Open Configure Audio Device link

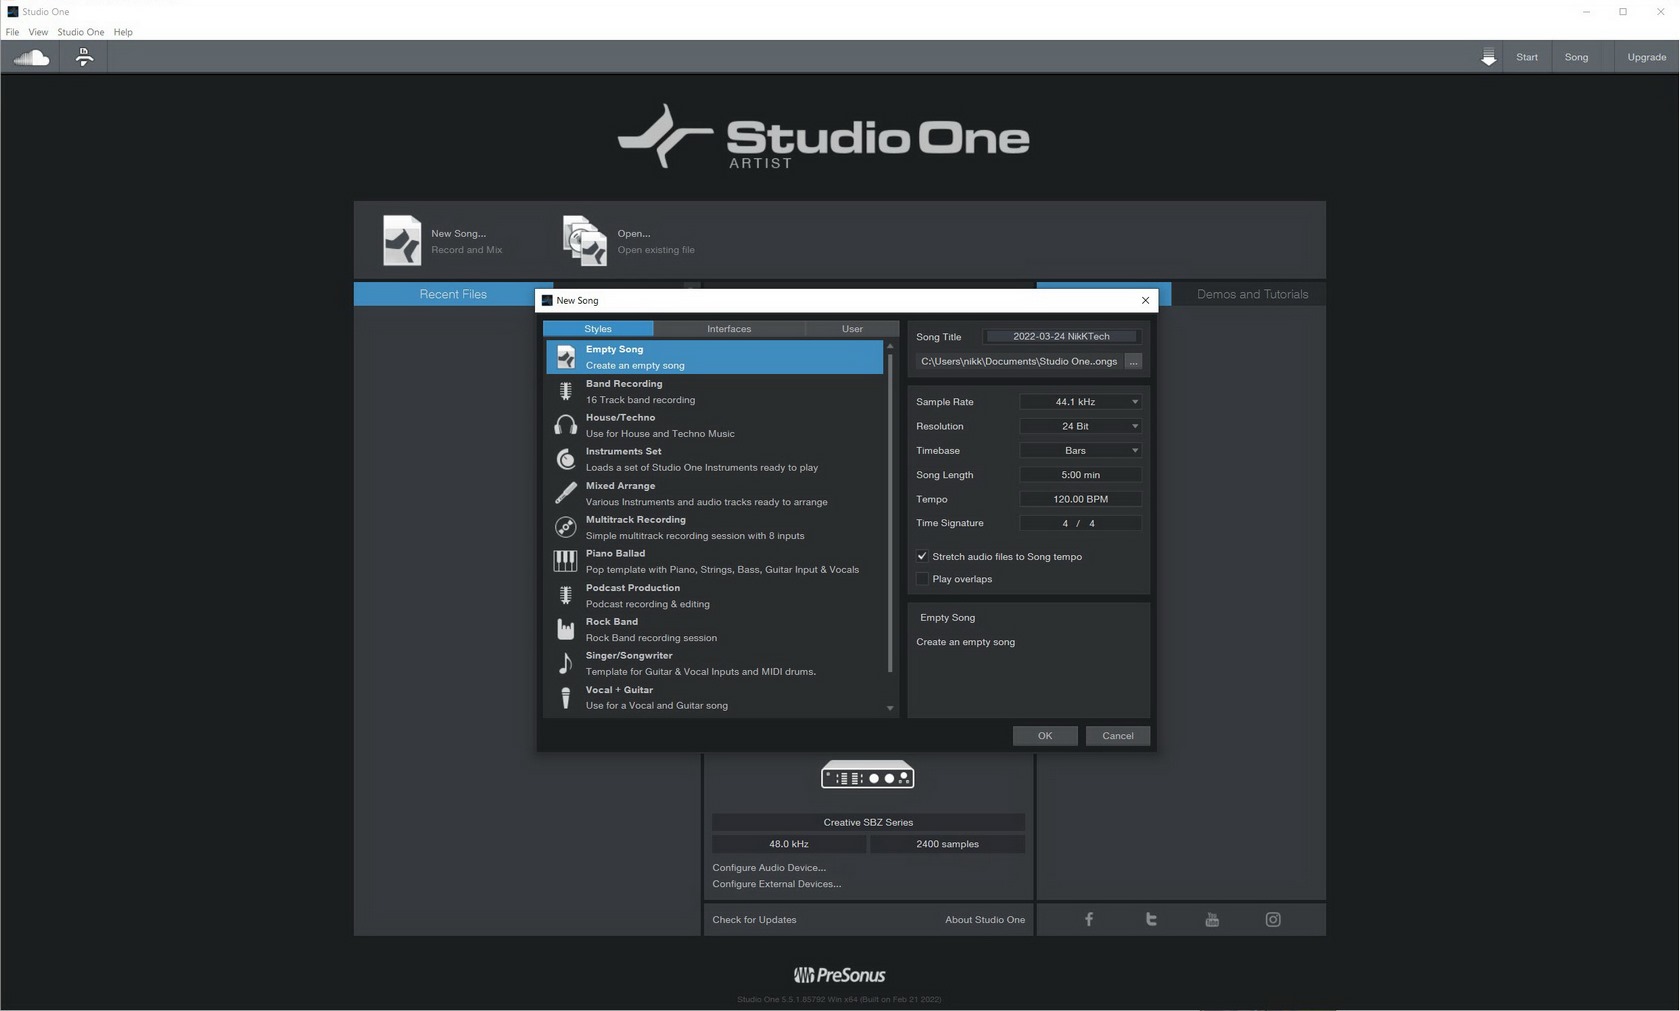point(769,868)
